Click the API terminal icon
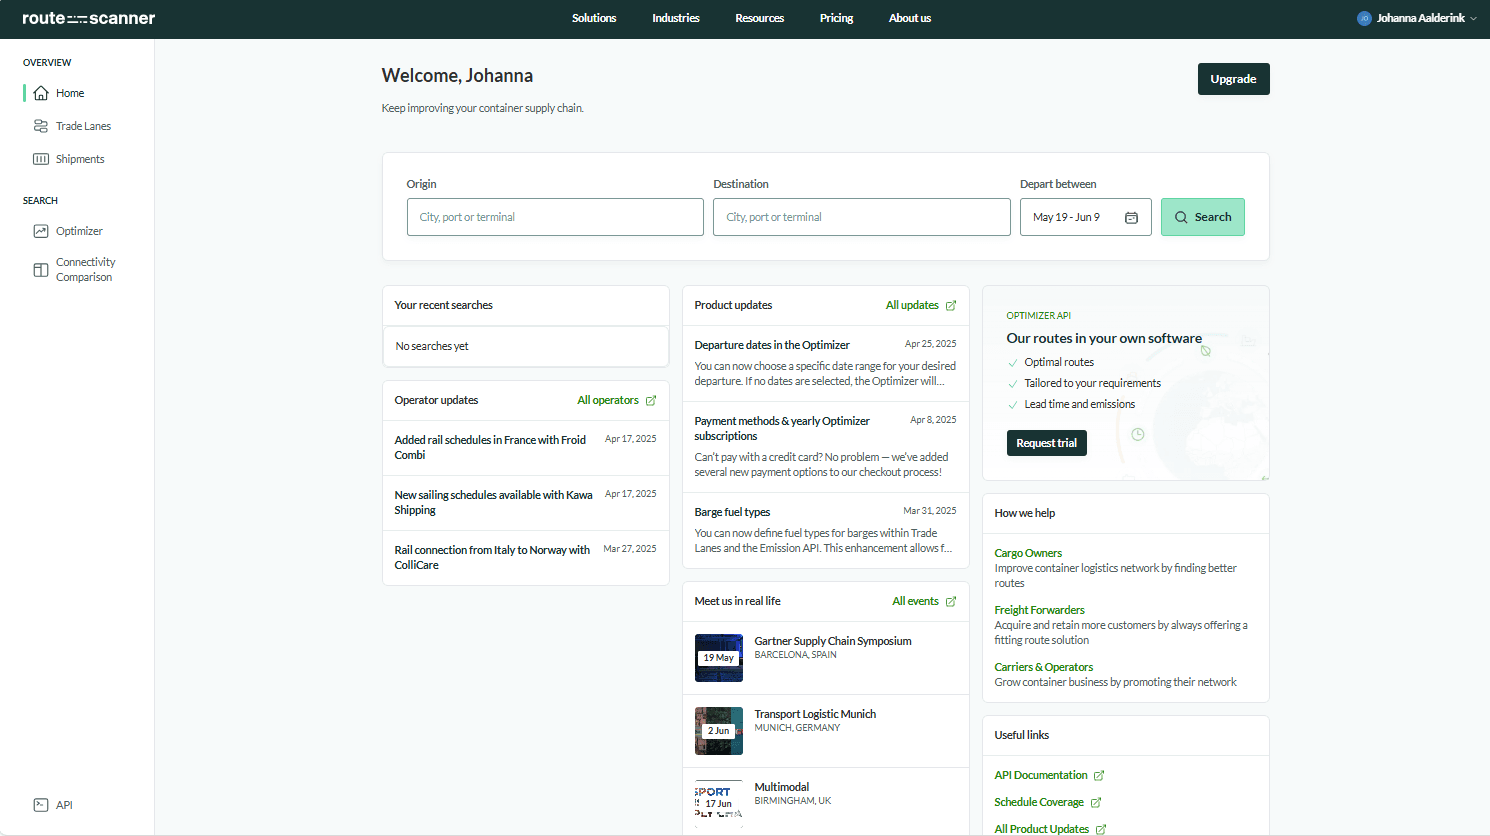Viewport: 1490px width, 836px height. pyautogui.click(x=41, y=805)
